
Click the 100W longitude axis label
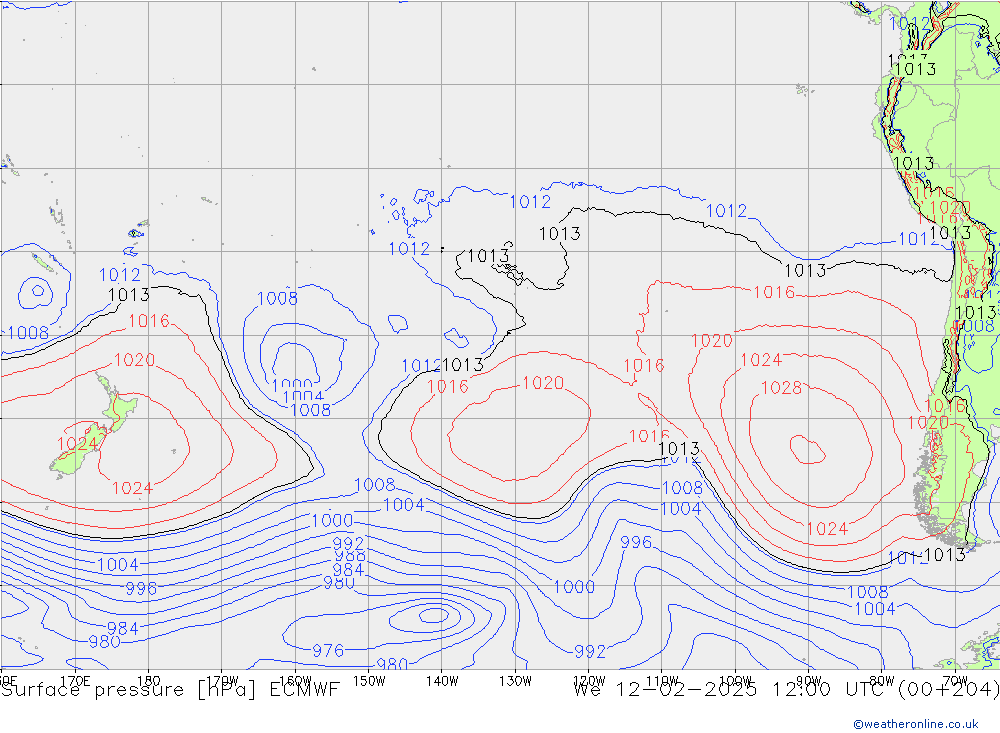tap(735, 681)
